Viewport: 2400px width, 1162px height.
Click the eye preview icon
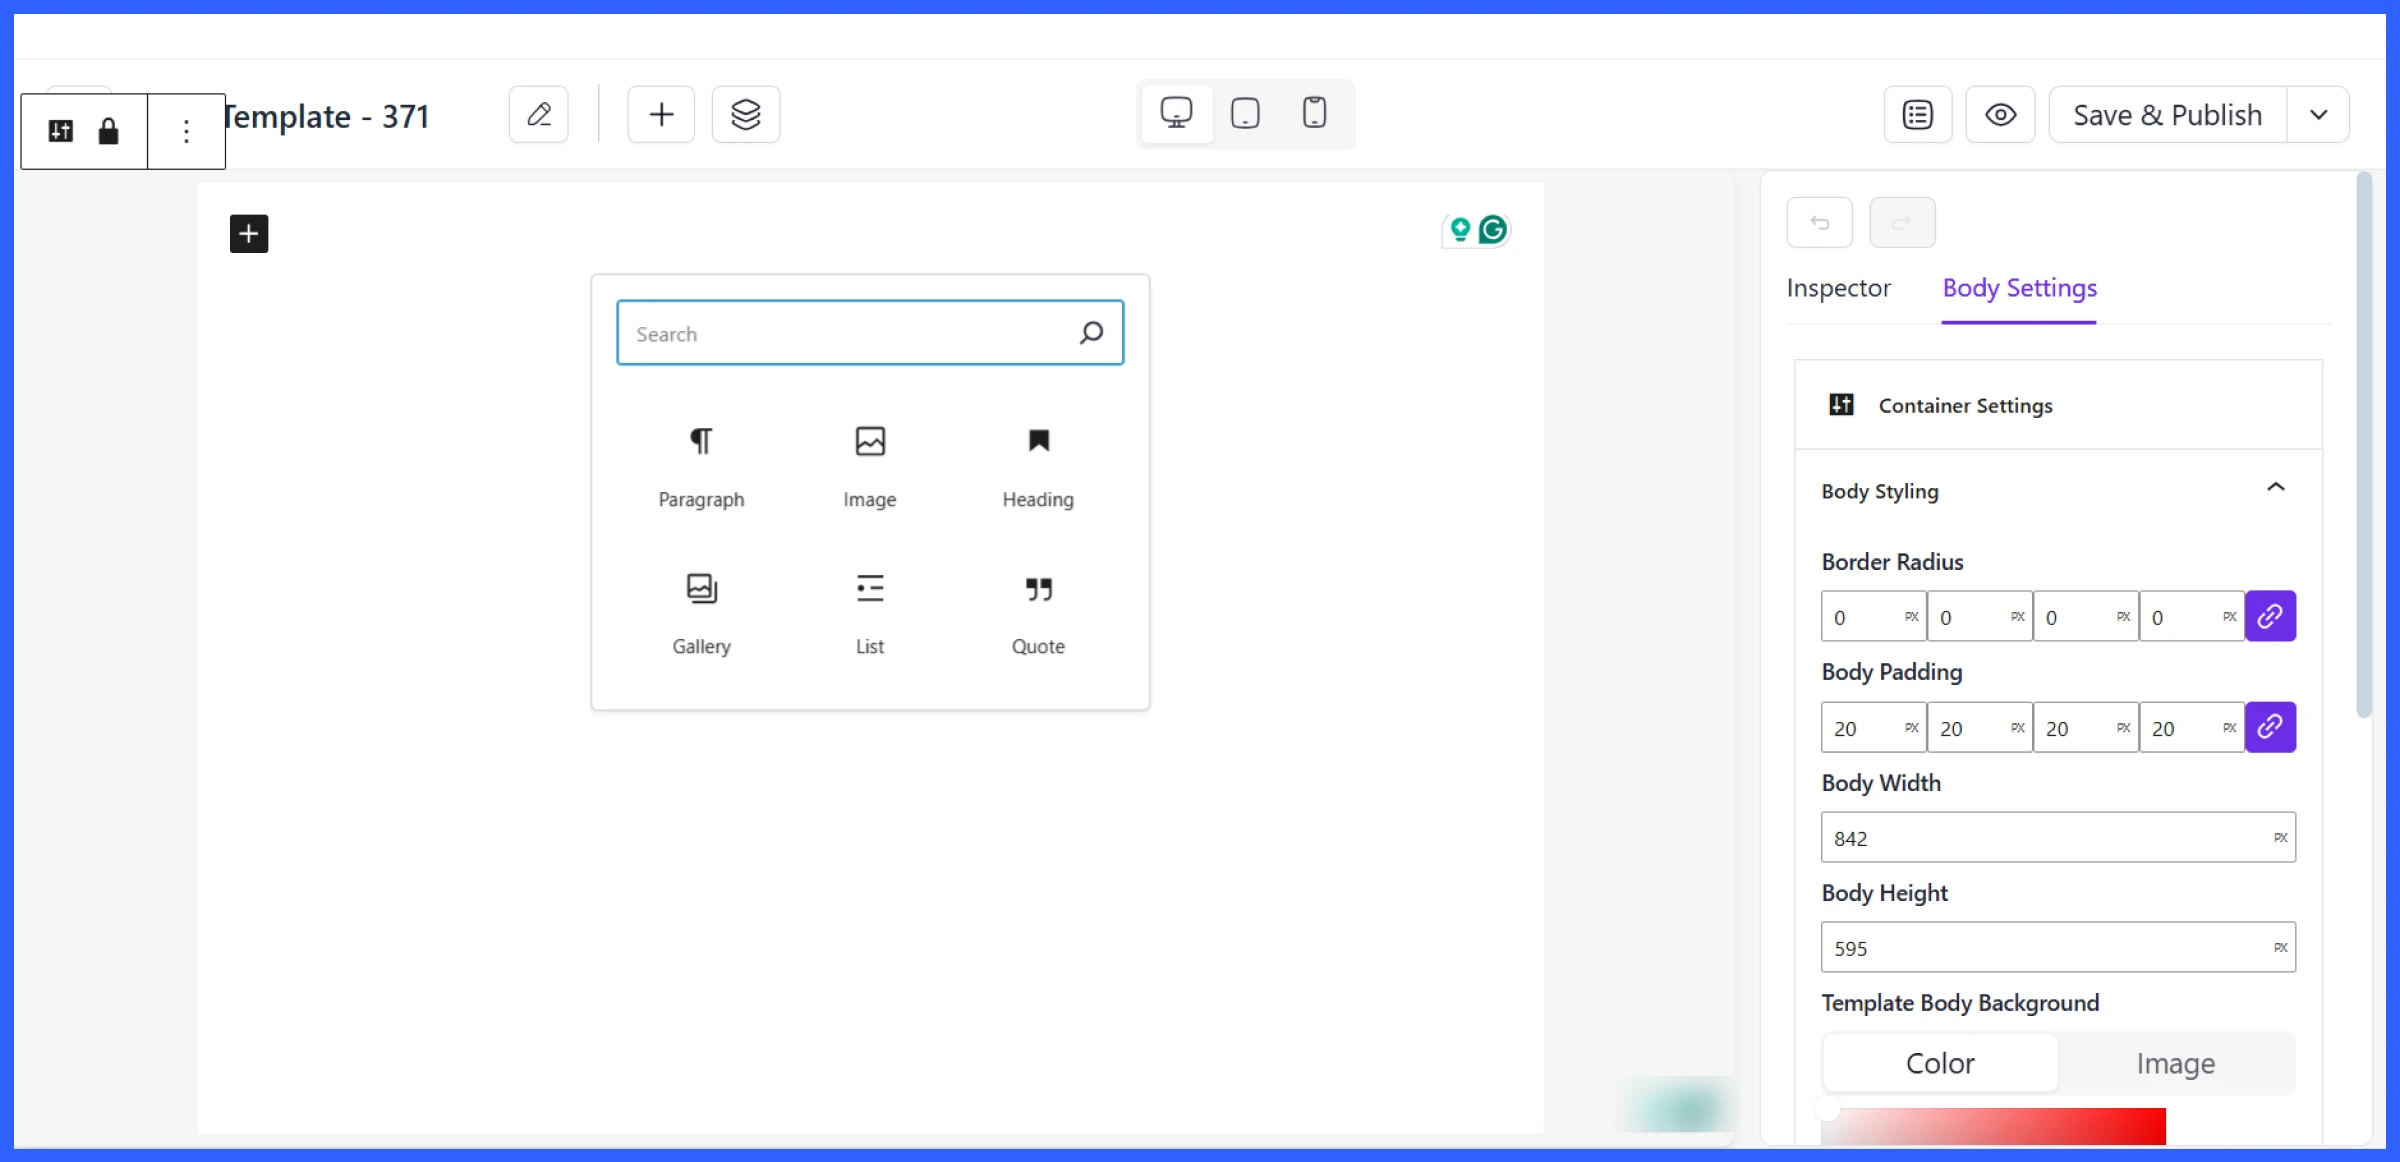[x=2001, y=115]
